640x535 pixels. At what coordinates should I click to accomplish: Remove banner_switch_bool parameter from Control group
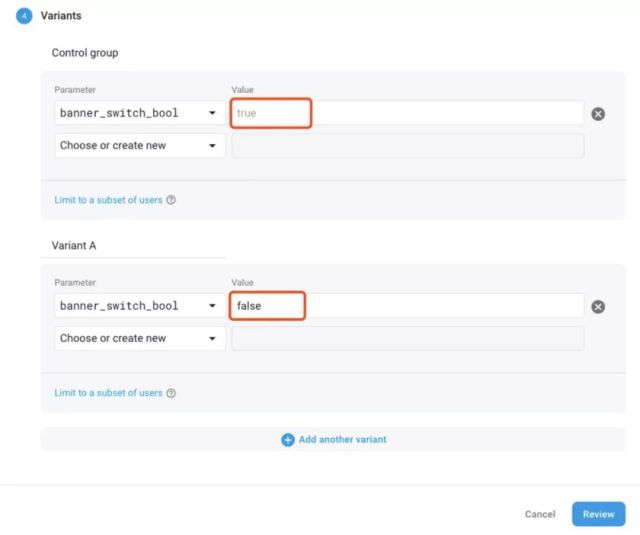pos(598,114)
